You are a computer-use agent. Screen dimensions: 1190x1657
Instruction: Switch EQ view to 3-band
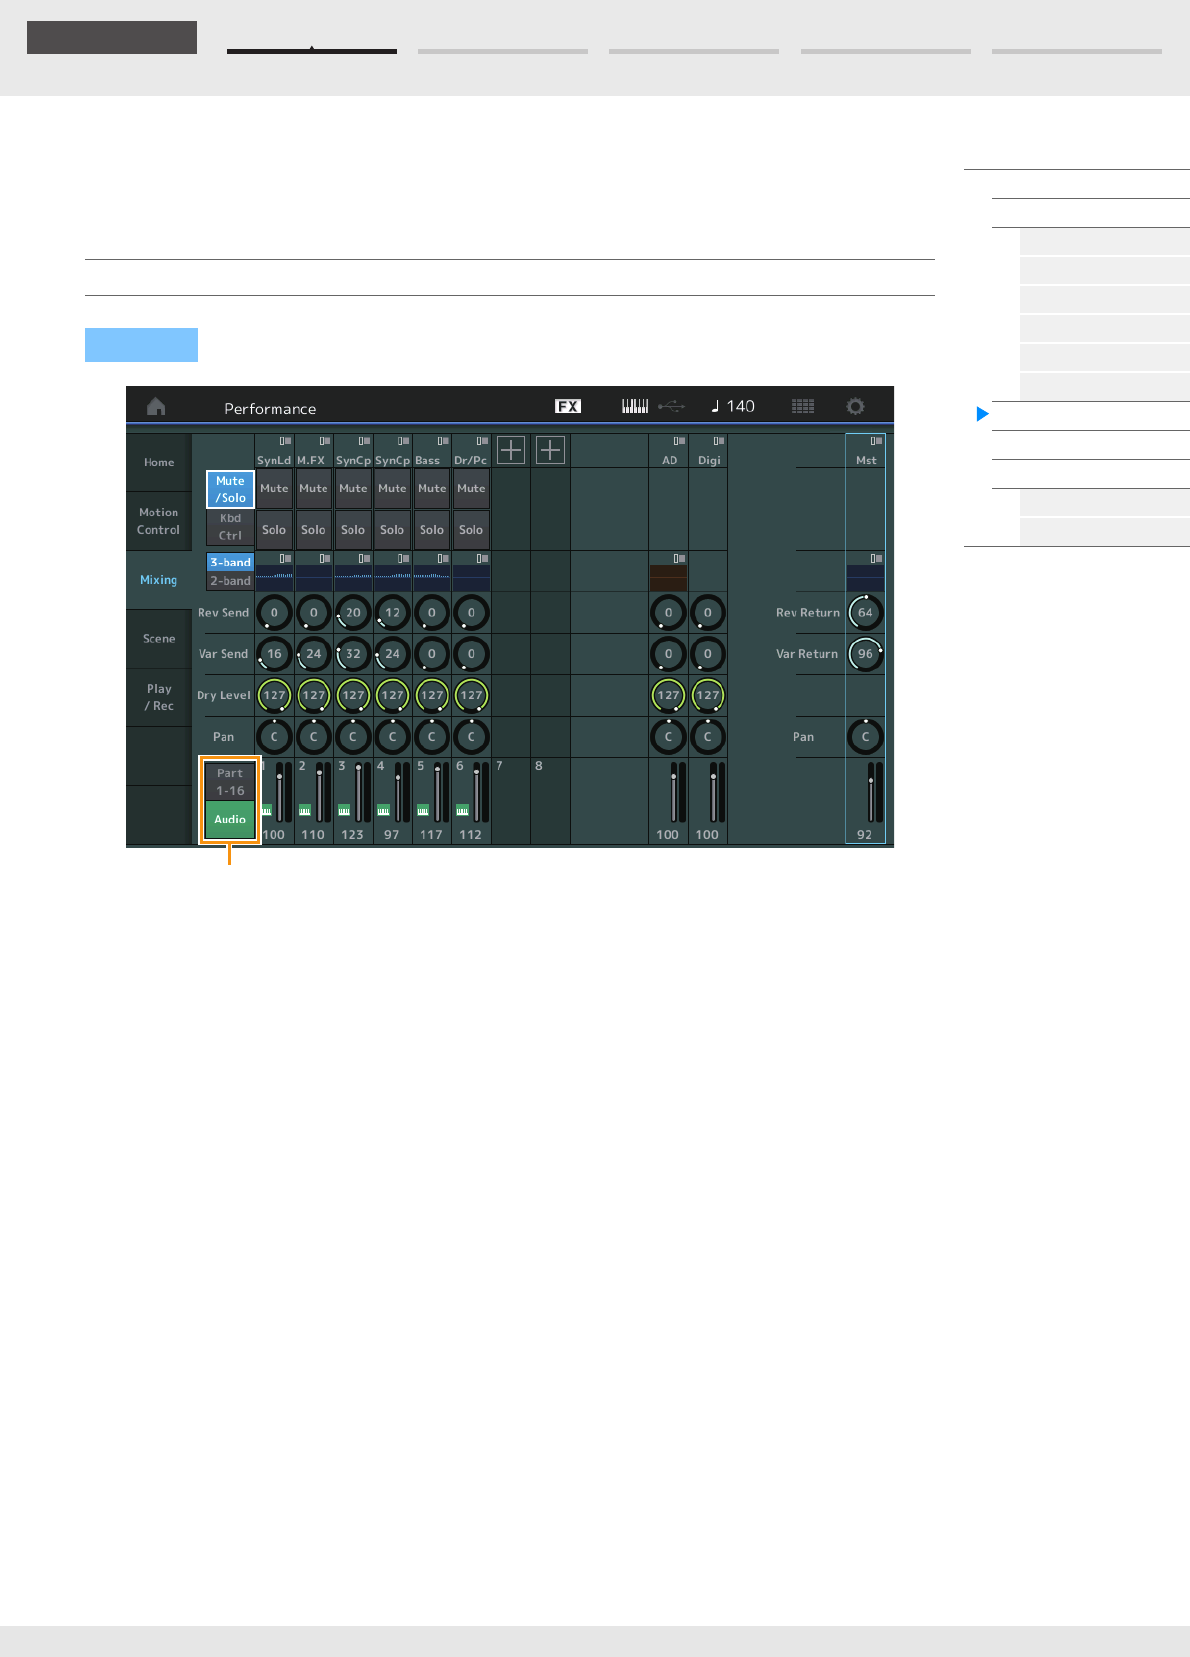click(x=230, y=562)
